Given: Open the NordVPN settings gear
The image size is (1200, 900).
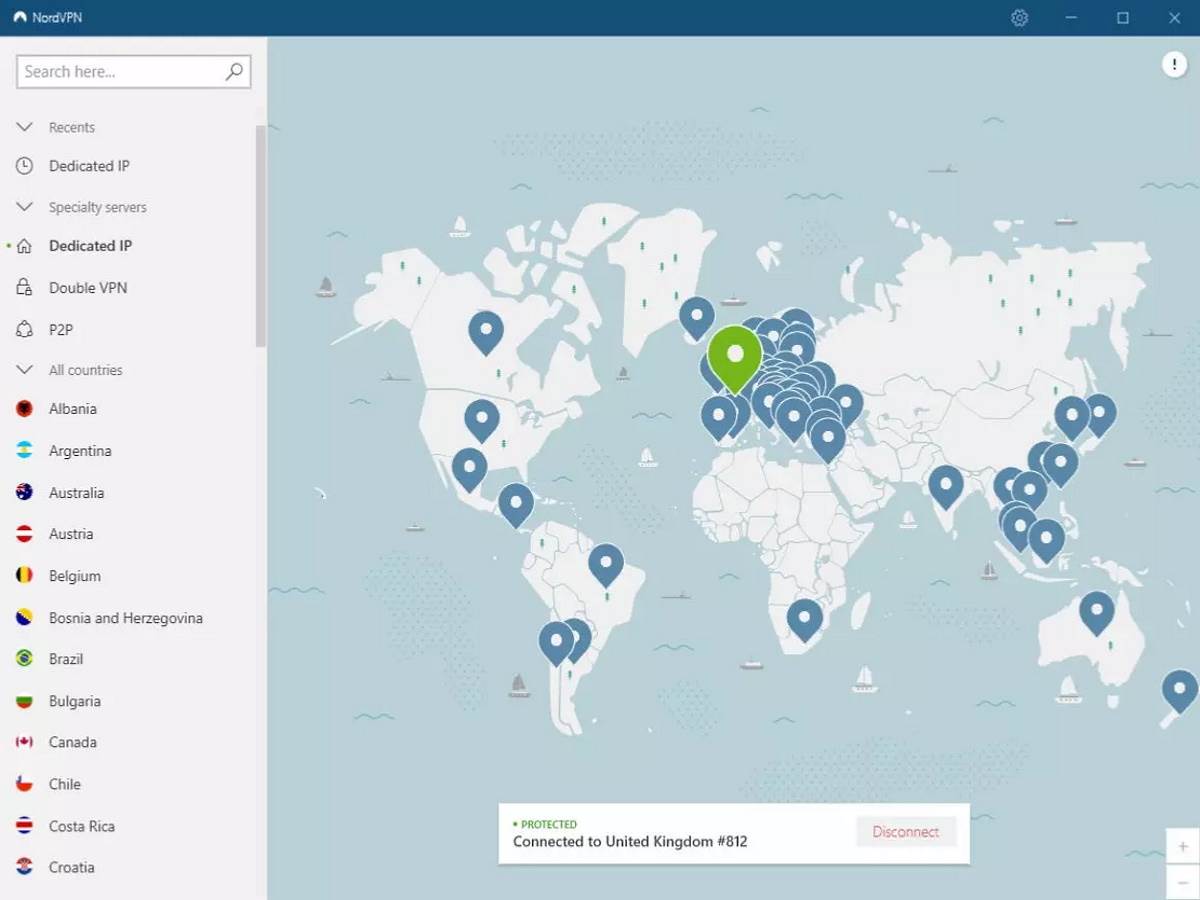Looking at the screenshot, I should click(x=1019, y=18).
